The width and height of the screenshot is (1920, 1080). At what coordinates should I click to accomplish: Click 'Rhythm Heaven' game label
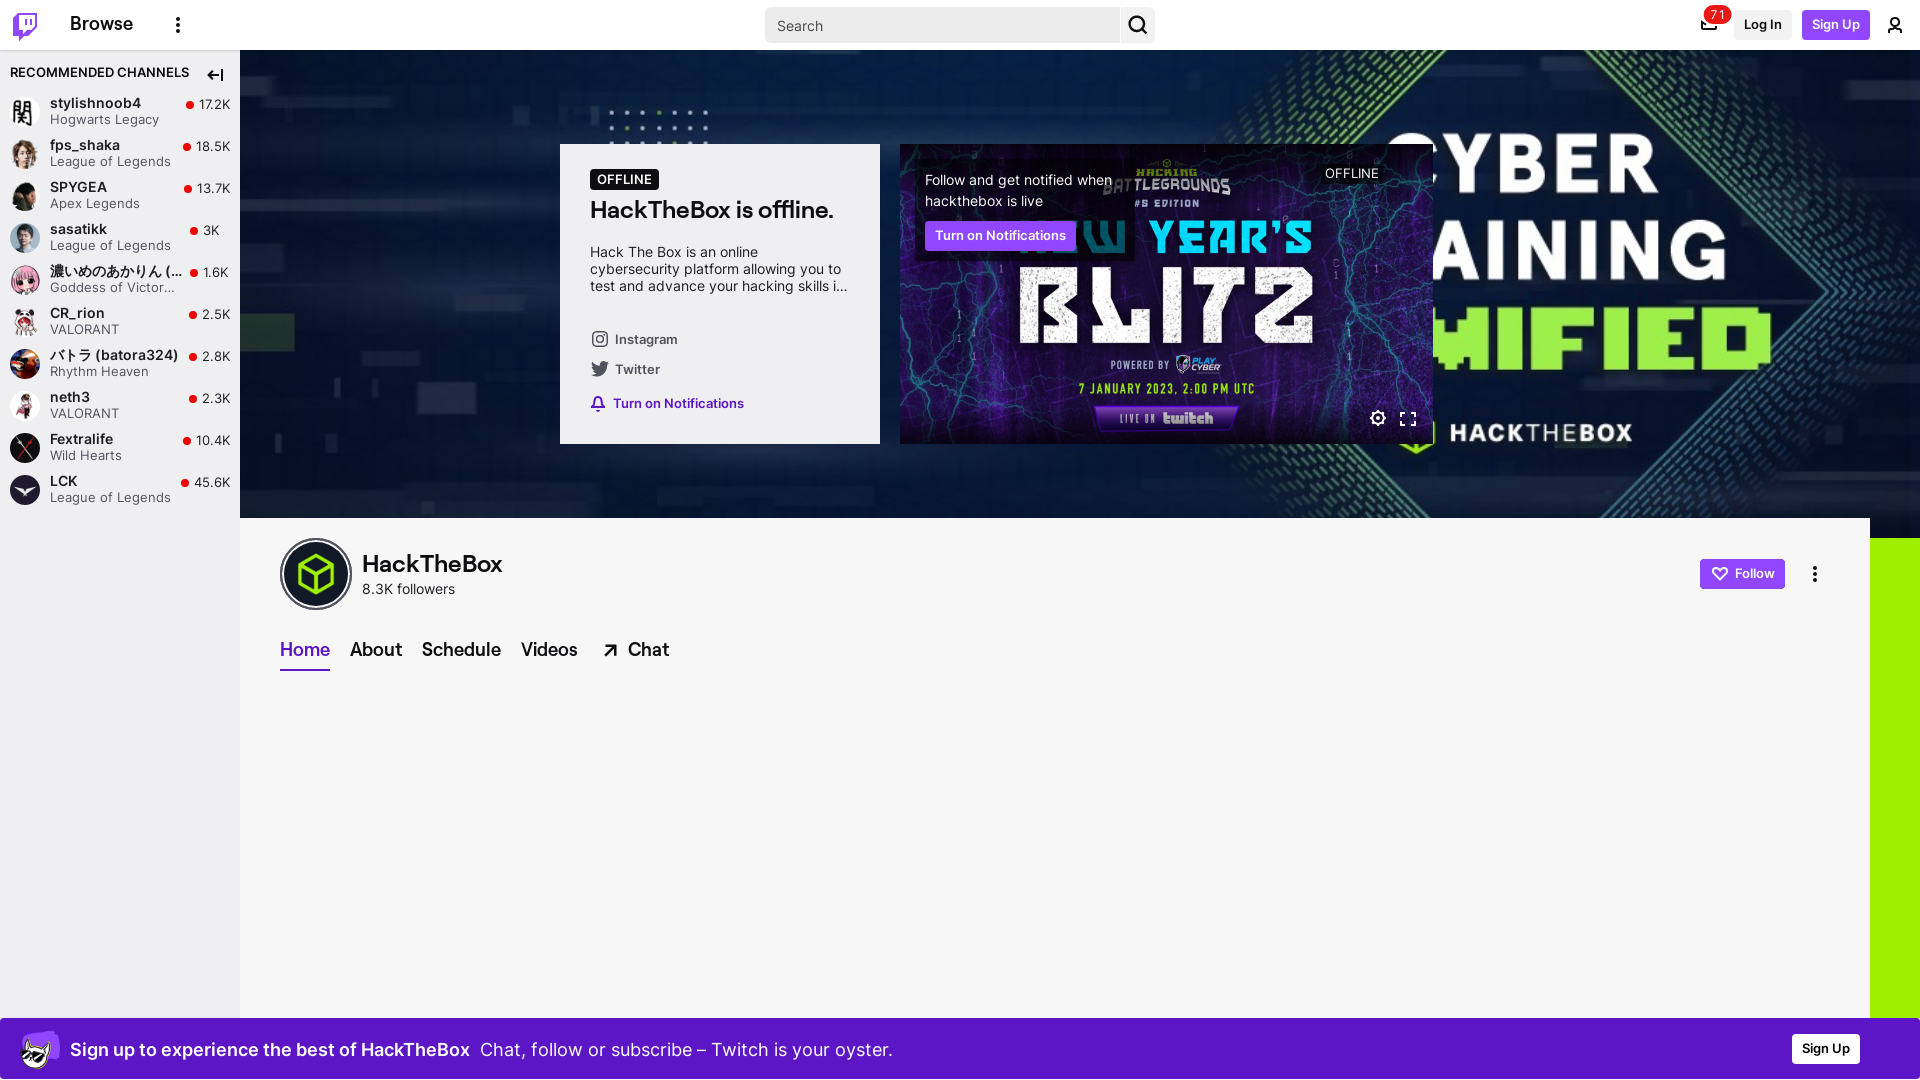tap(99, 371)
